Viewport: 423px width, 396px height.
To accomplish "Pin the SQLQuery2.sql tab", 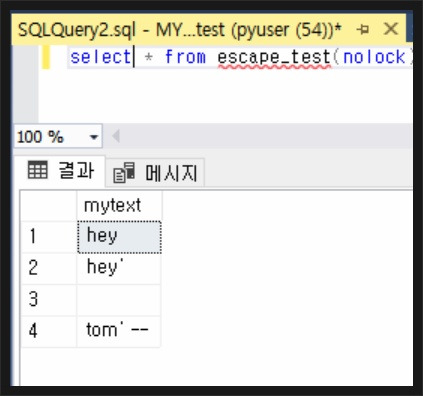I will [362, 30].
